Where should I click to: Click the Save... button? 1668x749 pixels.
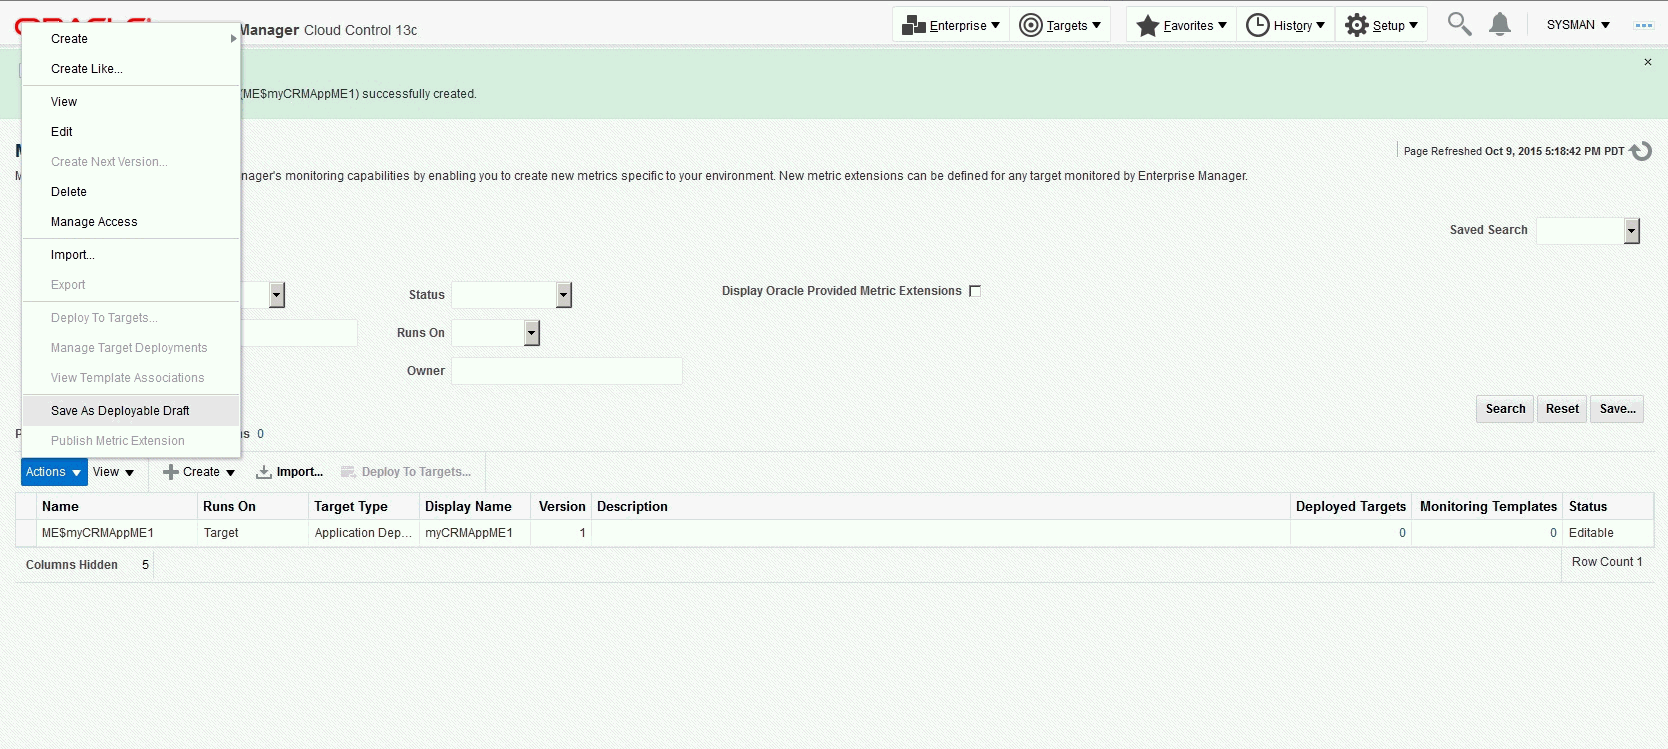[x=1617, y=409]
